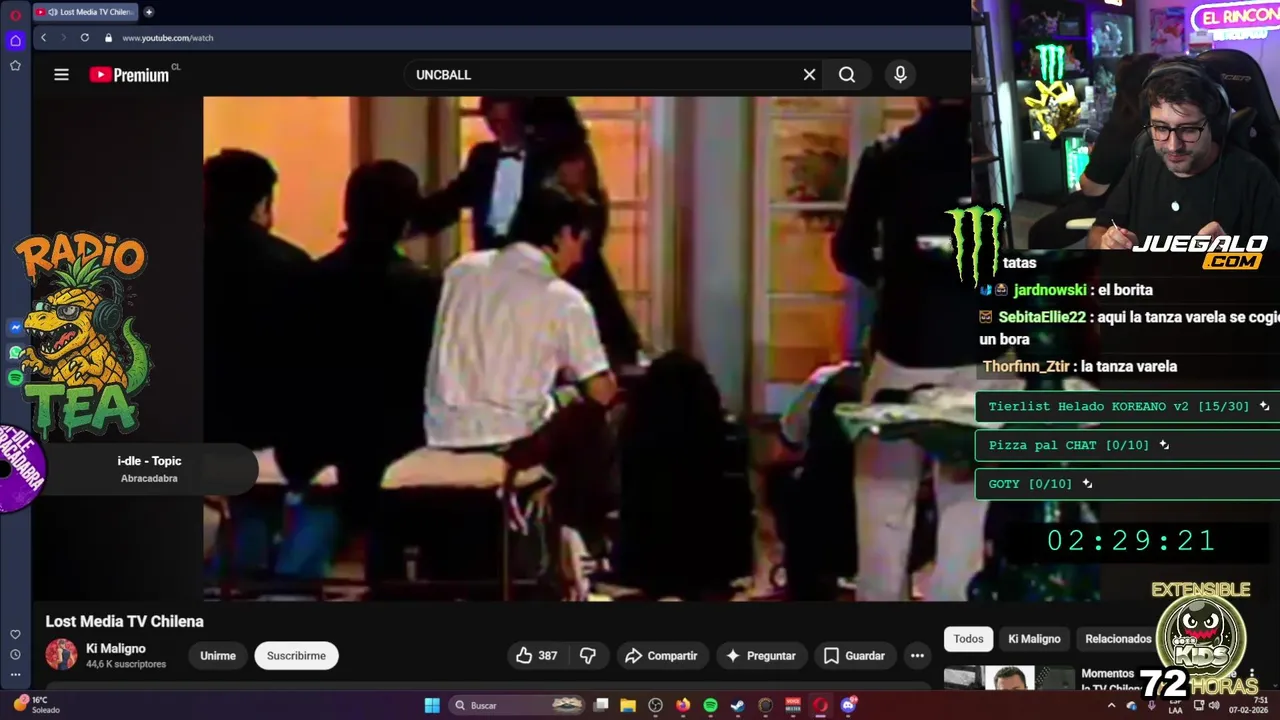
Task: Go back with browser back arrow
Action: [x=43, y=38]
